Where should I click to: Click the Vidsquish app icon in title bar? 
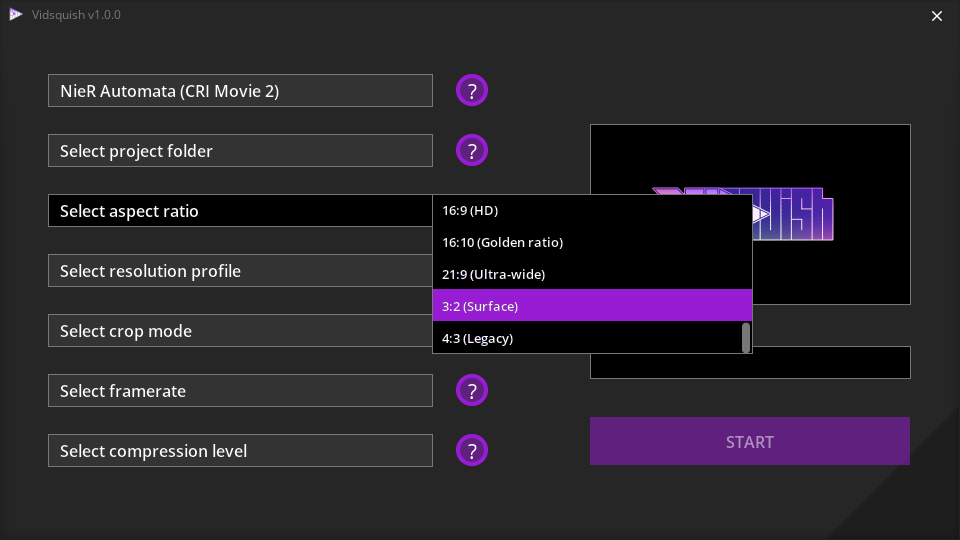(15, 15)
